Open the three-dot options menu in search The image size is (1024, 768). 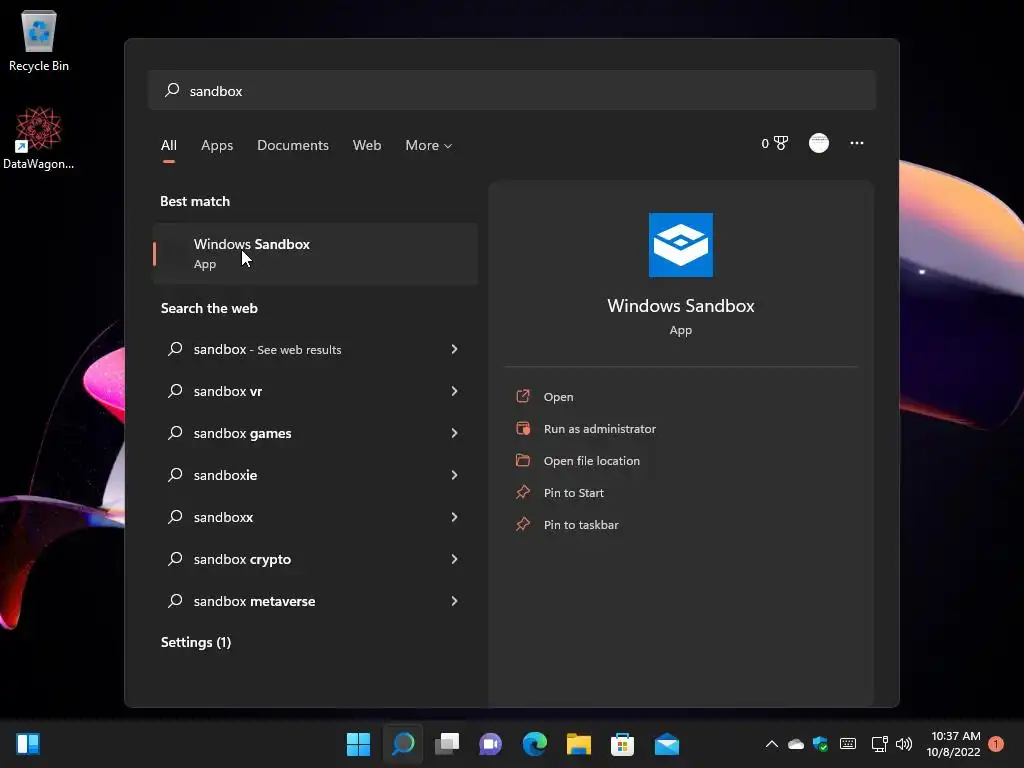857,143
